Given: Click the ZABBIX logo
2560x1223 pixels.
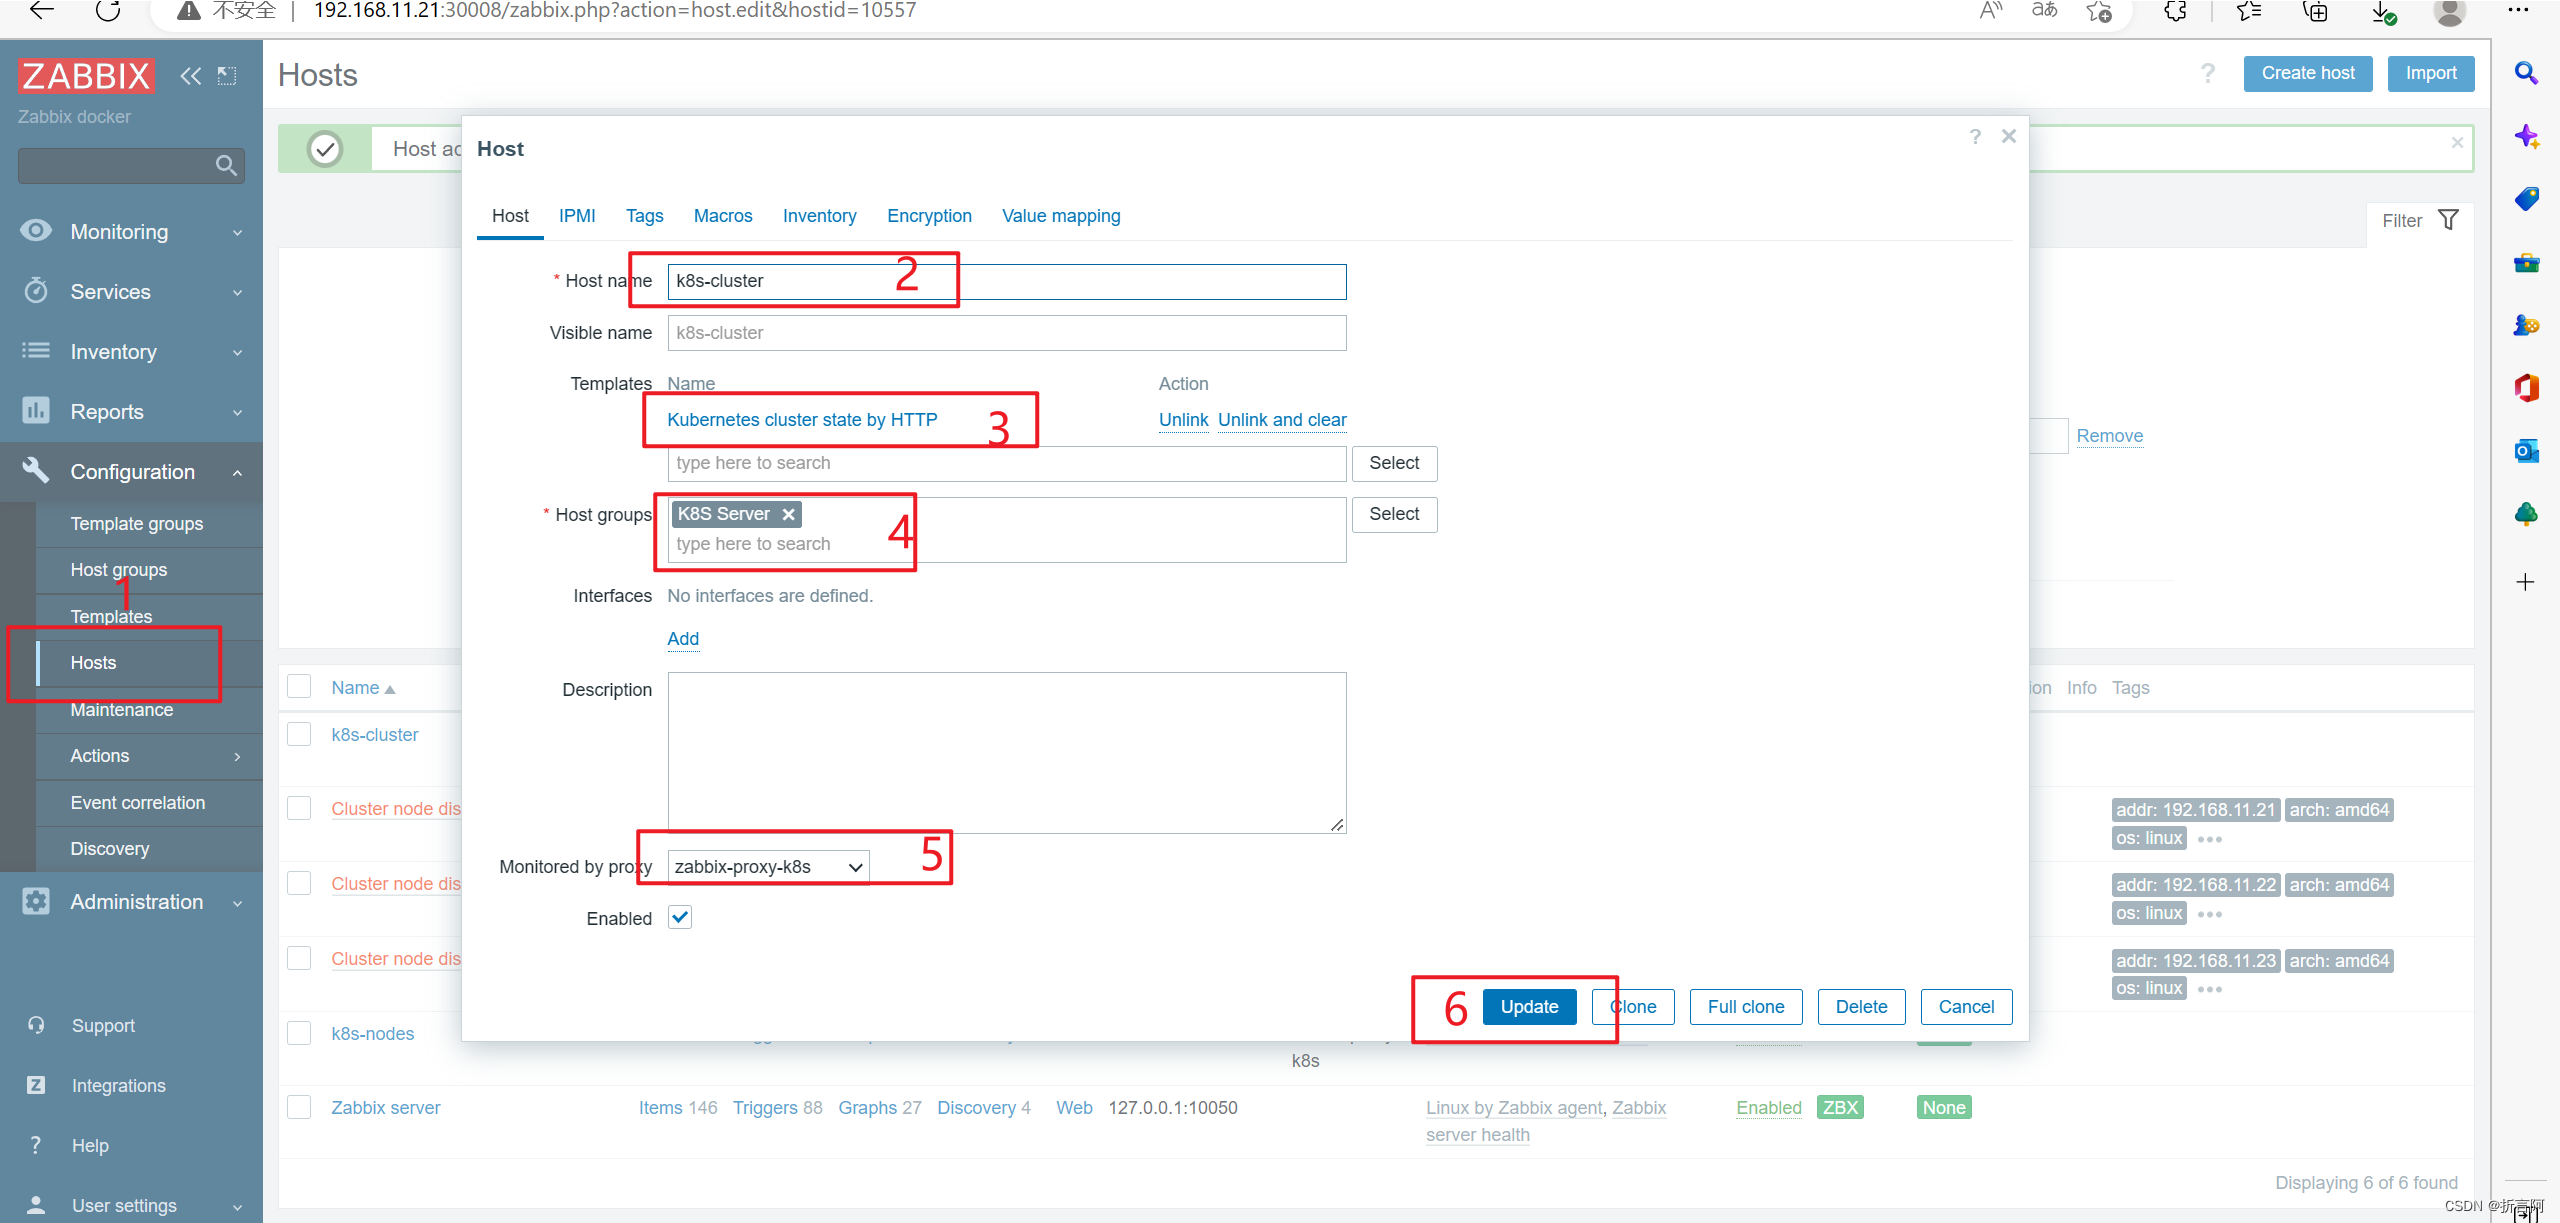Looking at the screenshot, I should point(86,76).
